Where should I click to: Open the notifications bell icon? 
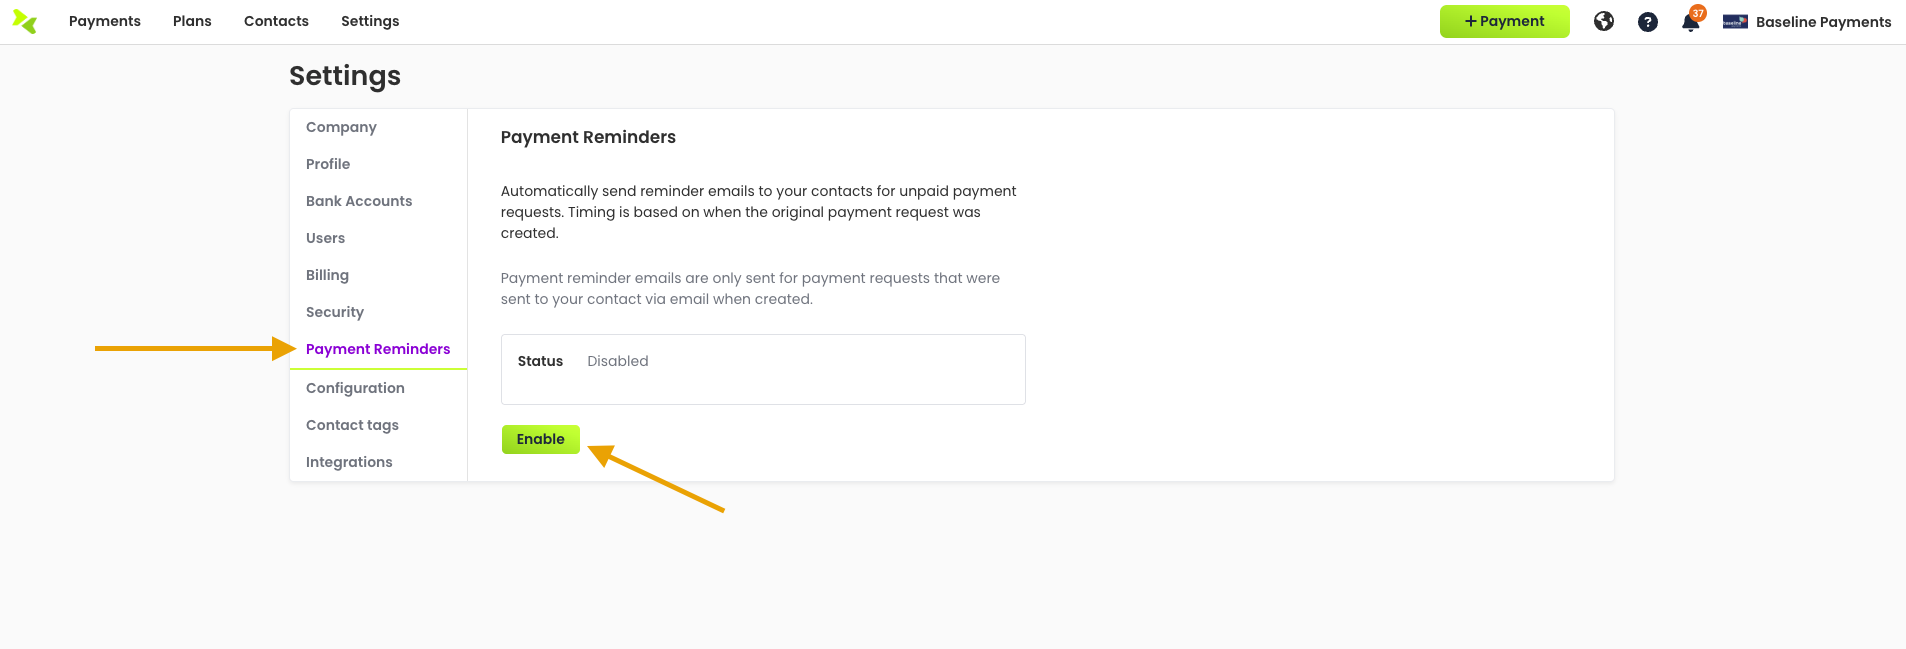[x=1691, y=22]
